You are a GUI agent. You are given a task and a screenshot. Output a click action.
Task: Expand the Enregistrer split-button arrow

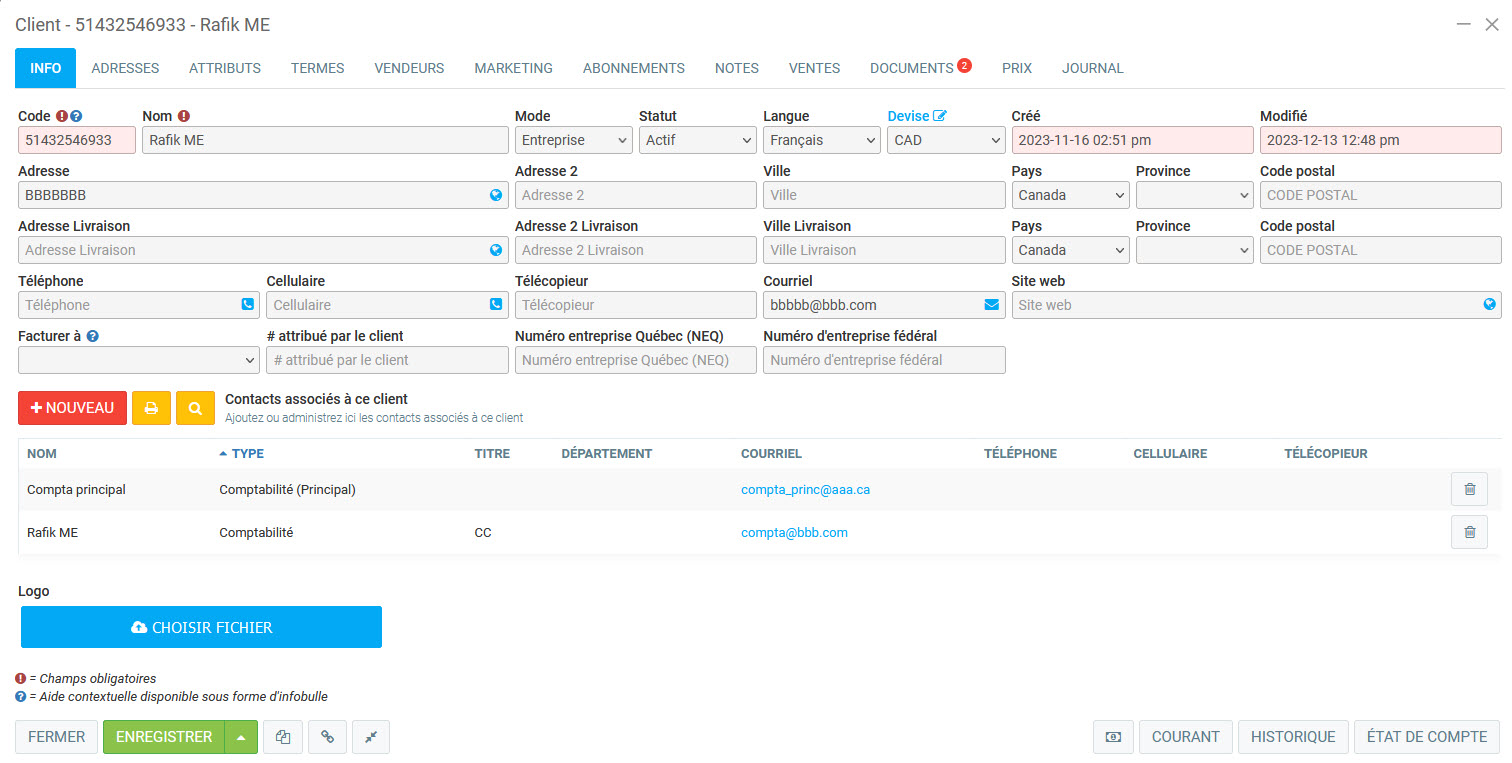tap(241, 737)
